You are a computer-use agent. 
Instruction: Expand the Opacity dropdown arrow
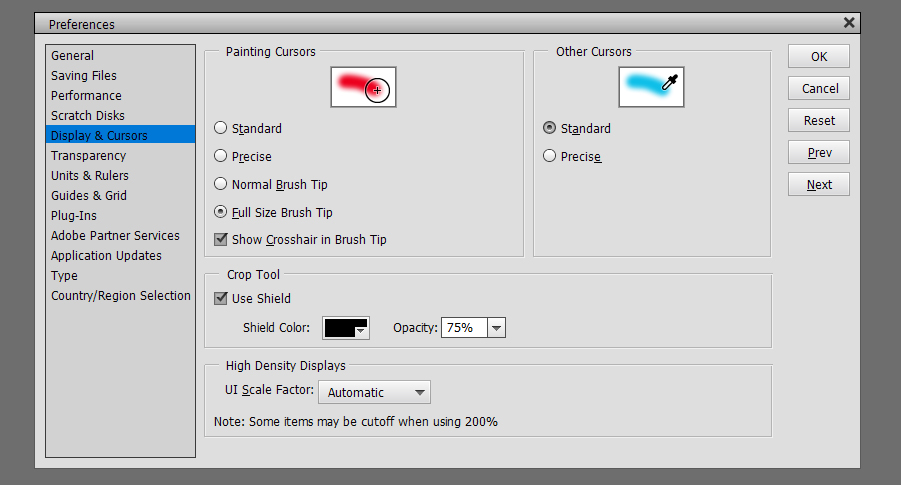coord(496,328)
